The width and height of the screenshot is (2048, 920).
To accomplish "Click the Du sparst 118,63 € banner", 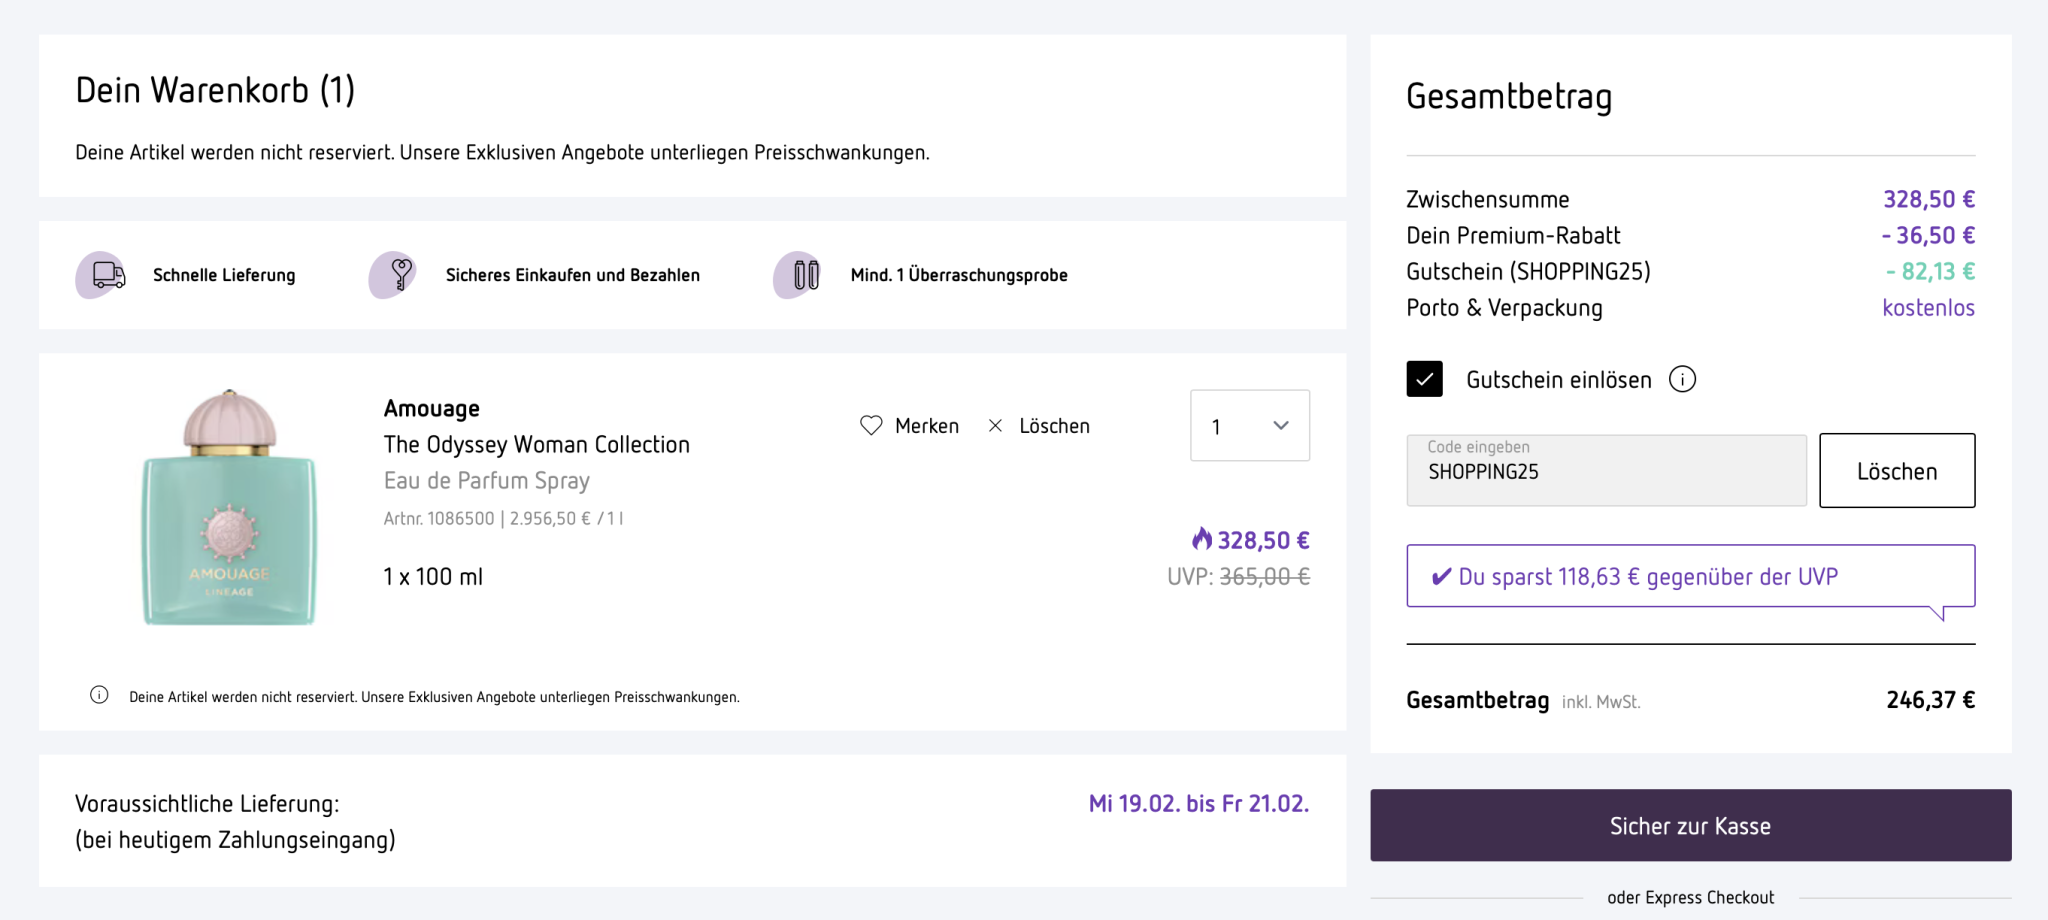I will coord(1690,576).
